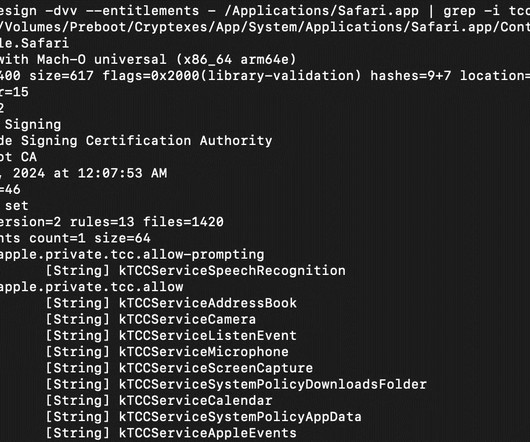Click the kTCCServiceScreenCapture entry
Screen dimensions: 530x442
click(x=216, y=368)
